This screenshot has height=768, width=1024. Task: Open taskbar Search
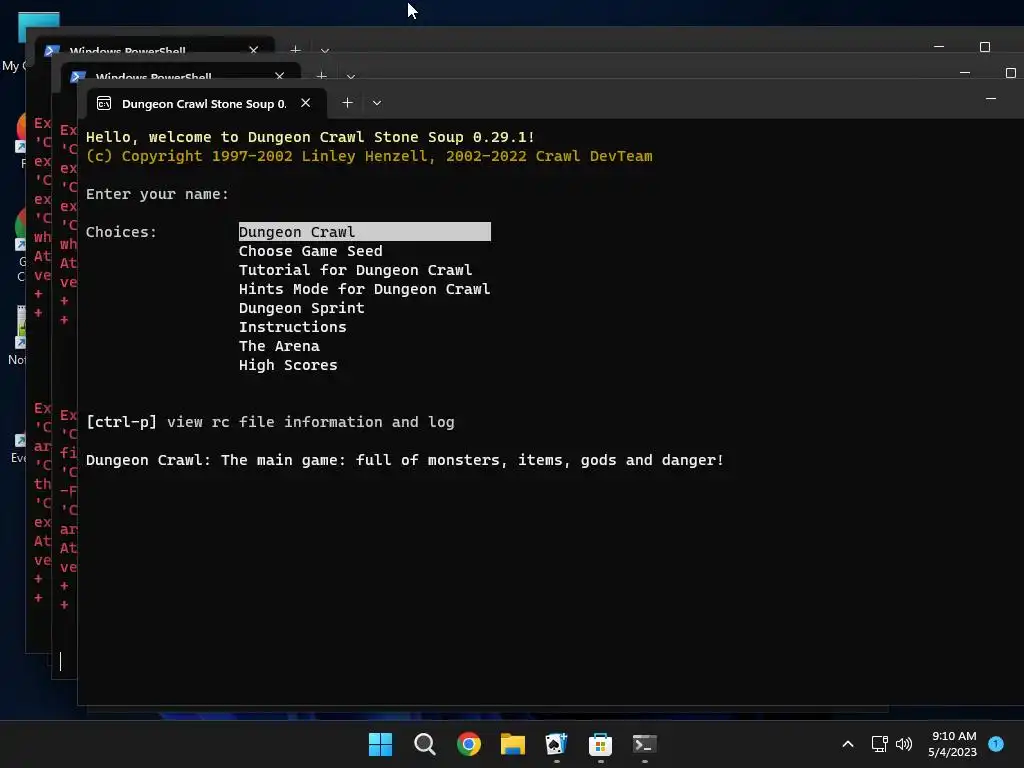pyautogui.click(x=424, y=744)
